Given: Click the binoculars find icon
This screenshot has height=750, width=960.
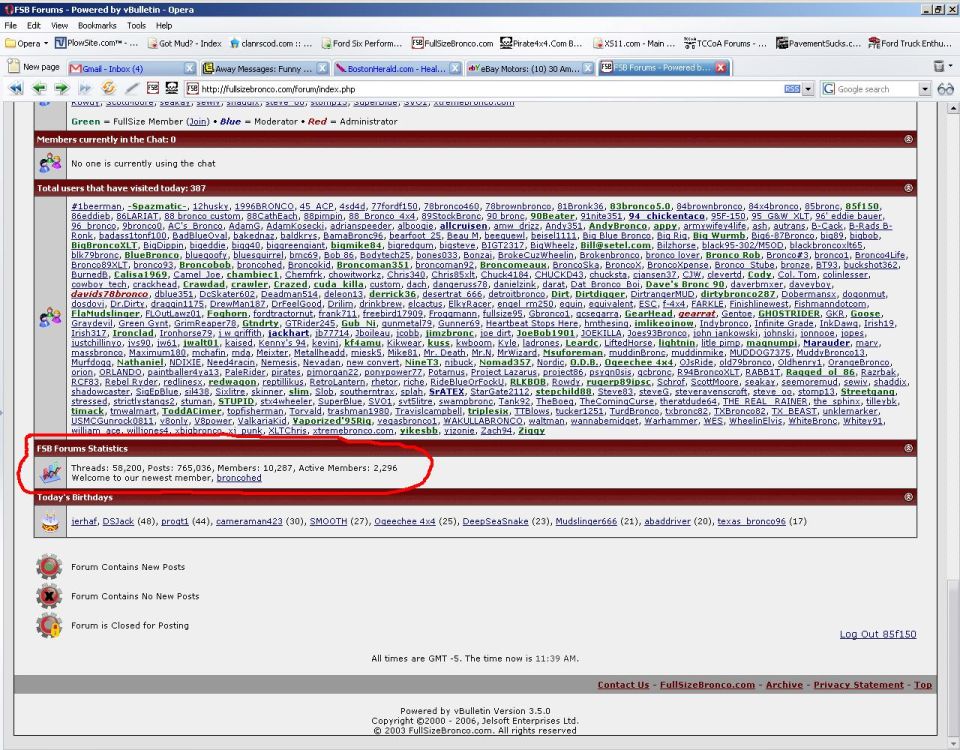Looking at the screenshot, I should tap(945, 89).
